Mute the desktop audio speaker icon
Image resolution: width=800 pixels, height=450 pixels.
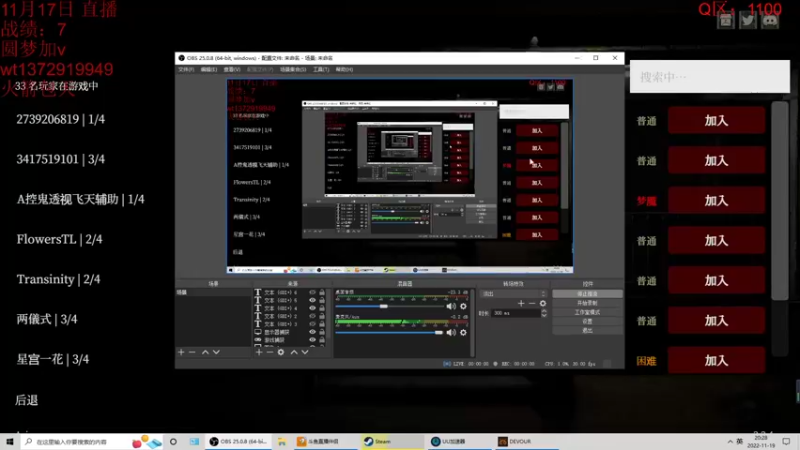(451, 306)
